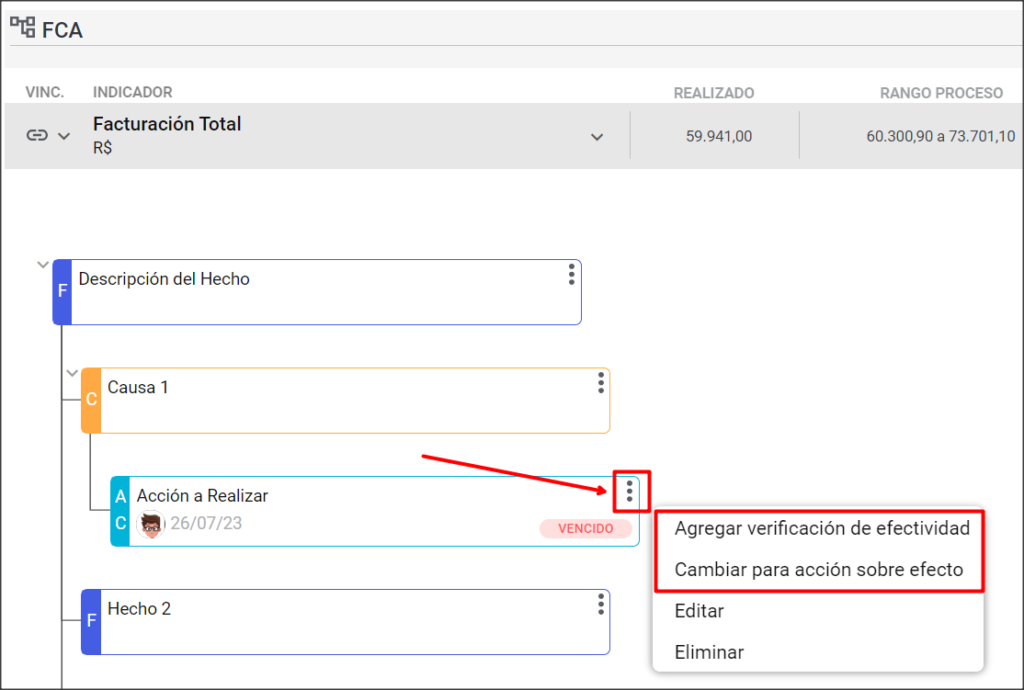
Task: Open the Facturación Total indicator dropdown arrow
Action: pyautogui.click(x=597, y=137)
